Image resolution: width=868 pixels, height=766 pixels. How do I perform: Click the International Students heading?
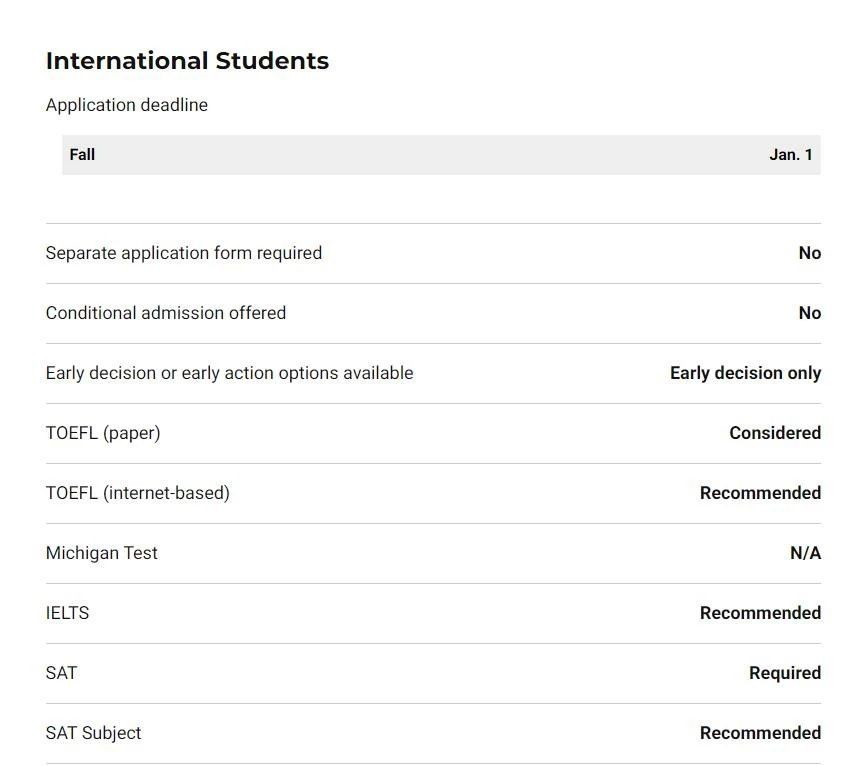tap(187, 61)
